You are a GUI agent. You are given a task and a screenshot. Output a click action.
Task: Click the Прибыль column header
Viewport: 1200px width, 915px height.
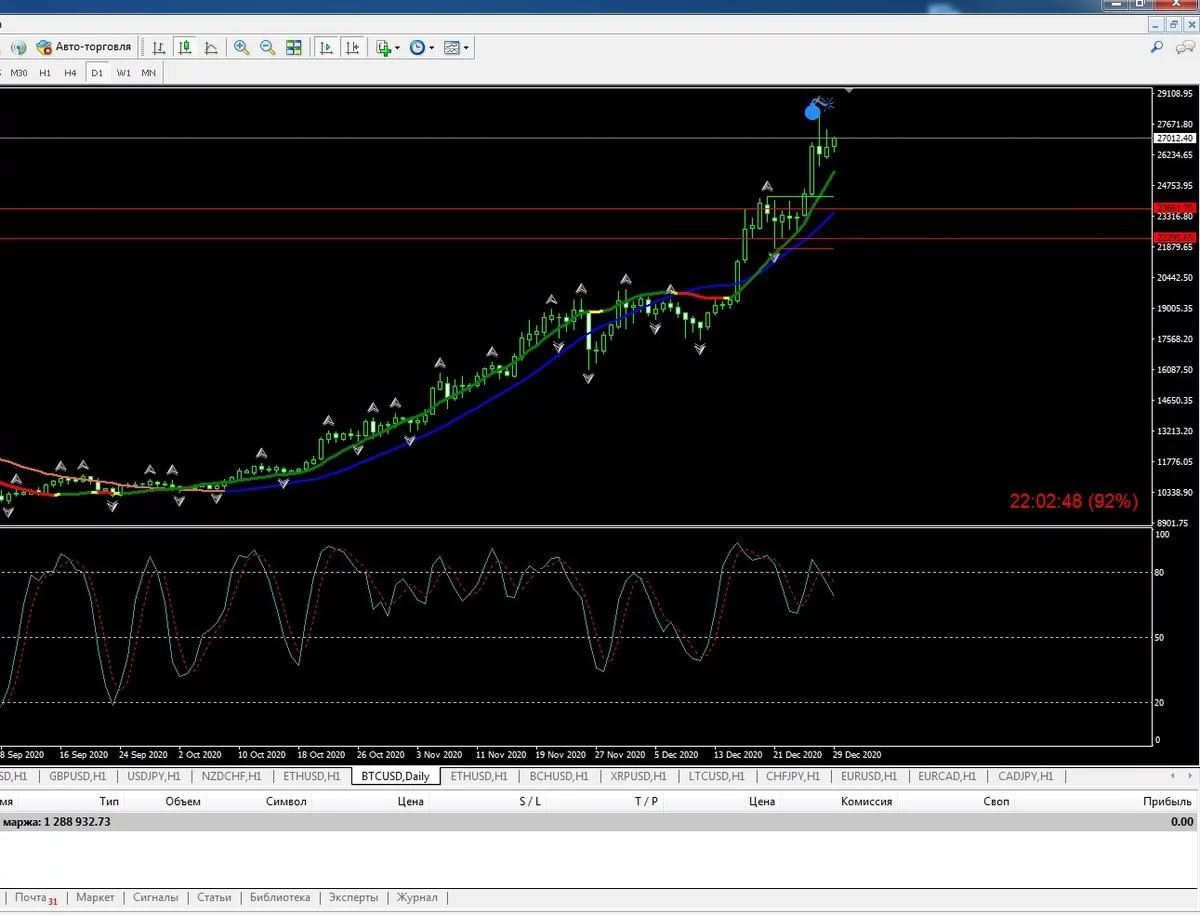pyautogui.click(x=1167, y=801)
